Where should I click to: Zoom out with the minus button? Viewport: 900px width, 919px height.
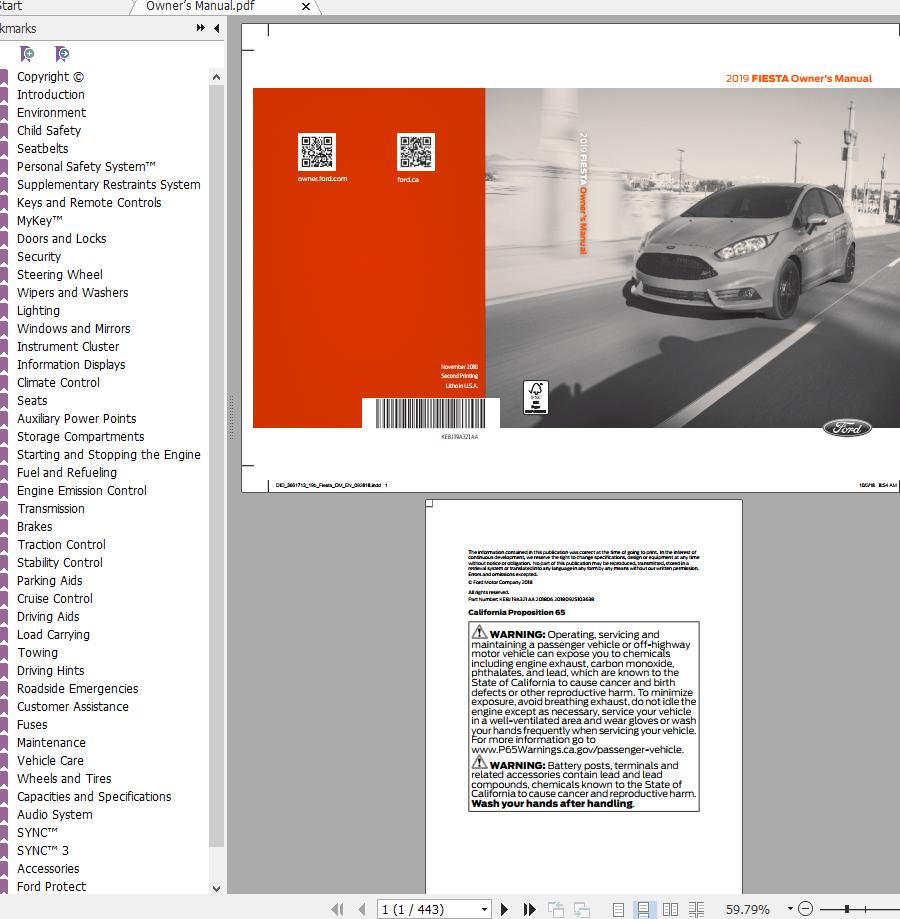pyautogui.click(x=806, y=909)
